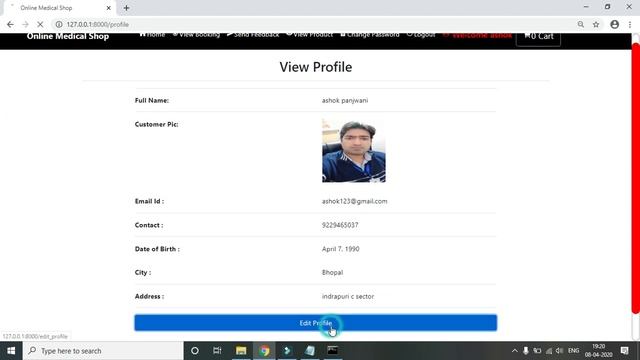The height and width of the screenshot is (360, 640).
Task: Click the Online Medical Shop brand link
Action: tap(68, 36)
